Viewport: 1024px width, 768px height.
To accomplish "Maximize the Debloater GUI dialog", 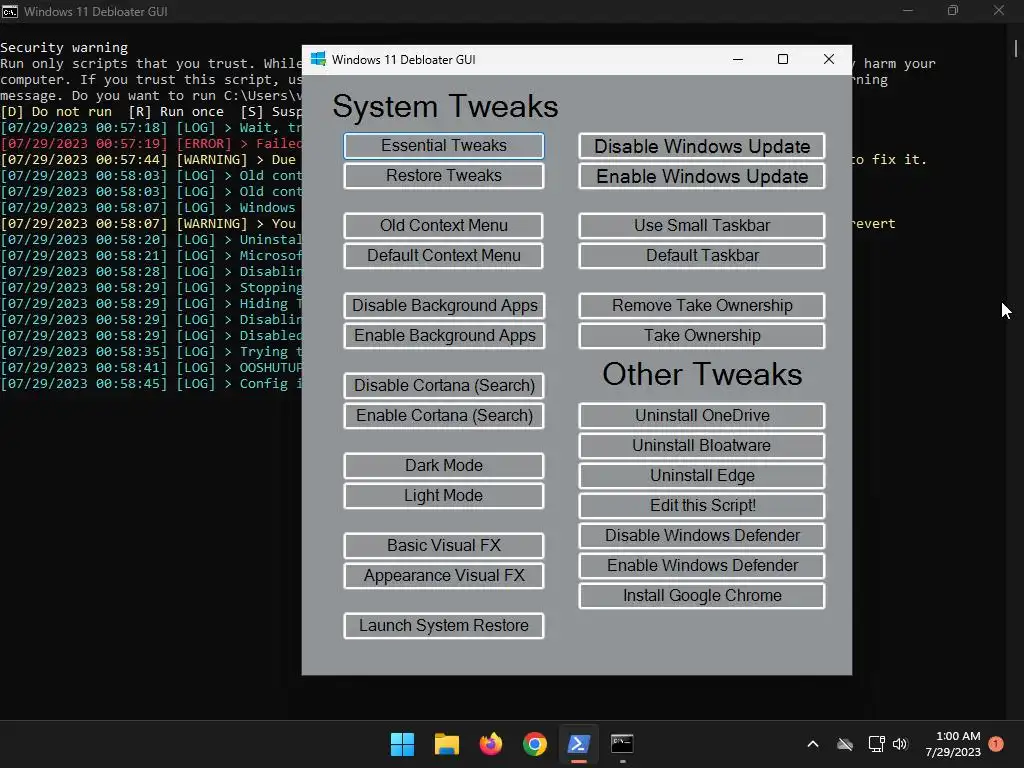I will point(783,59).
